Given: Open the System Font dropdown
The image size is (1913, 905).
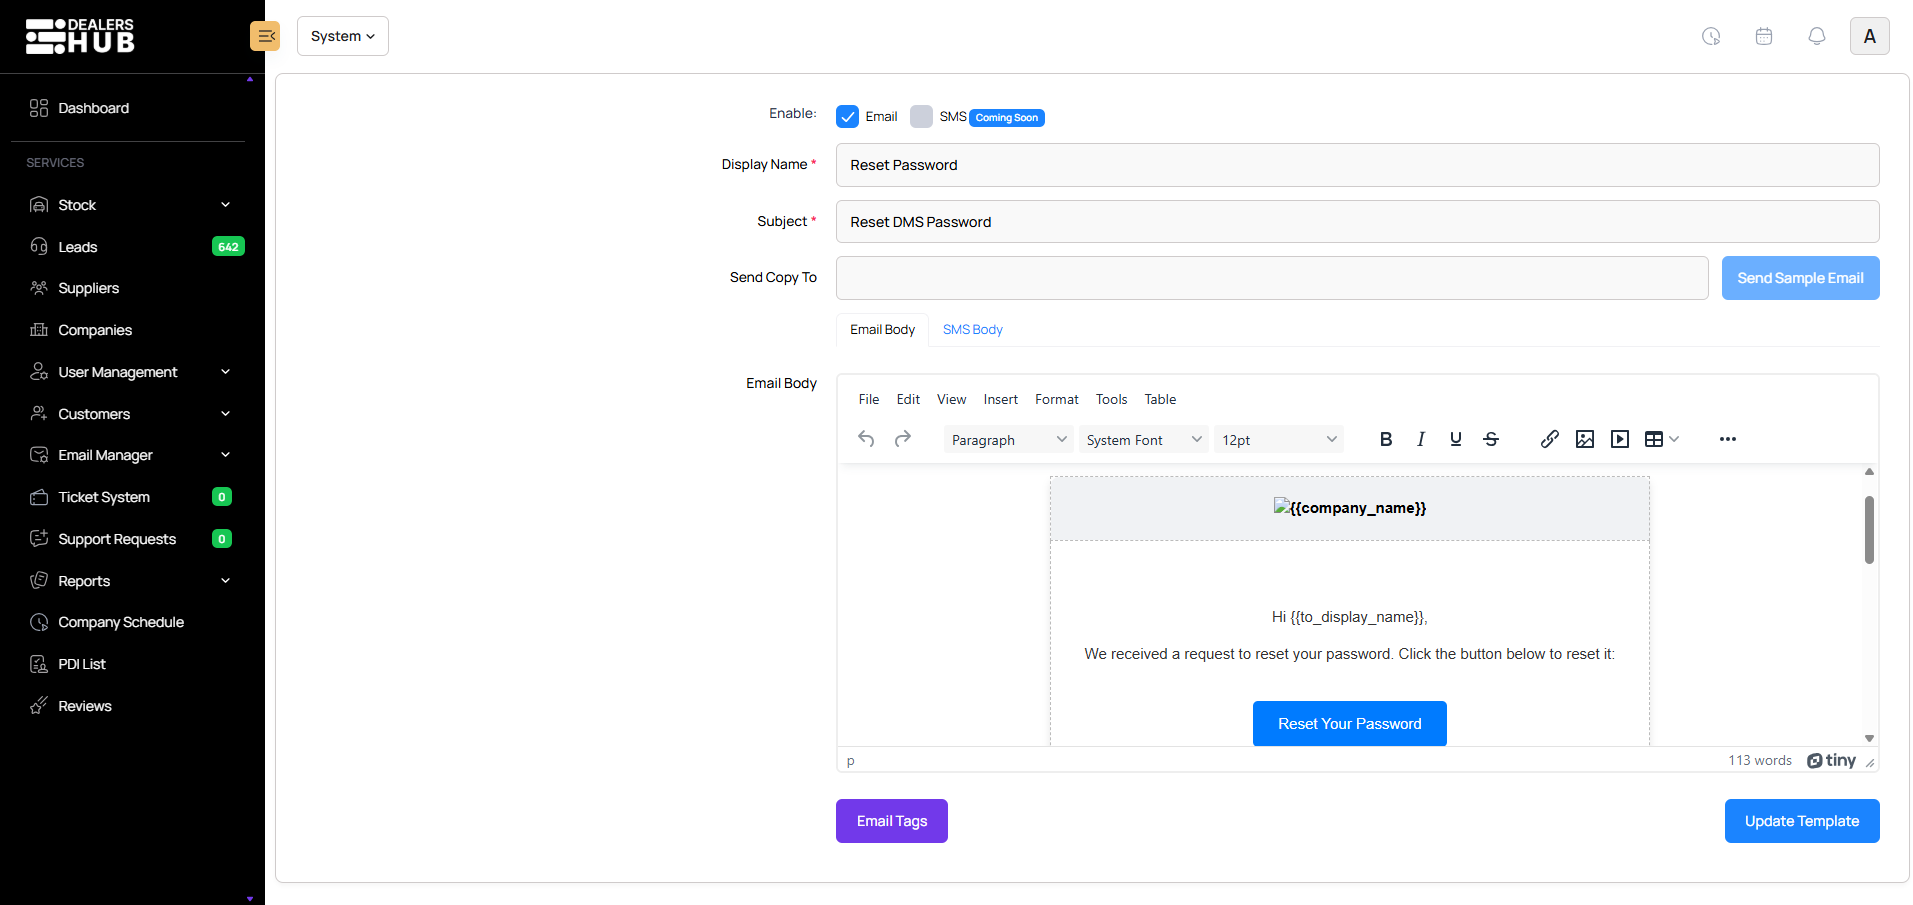Looking at the screenshot, I should [x=1143, y=440].
